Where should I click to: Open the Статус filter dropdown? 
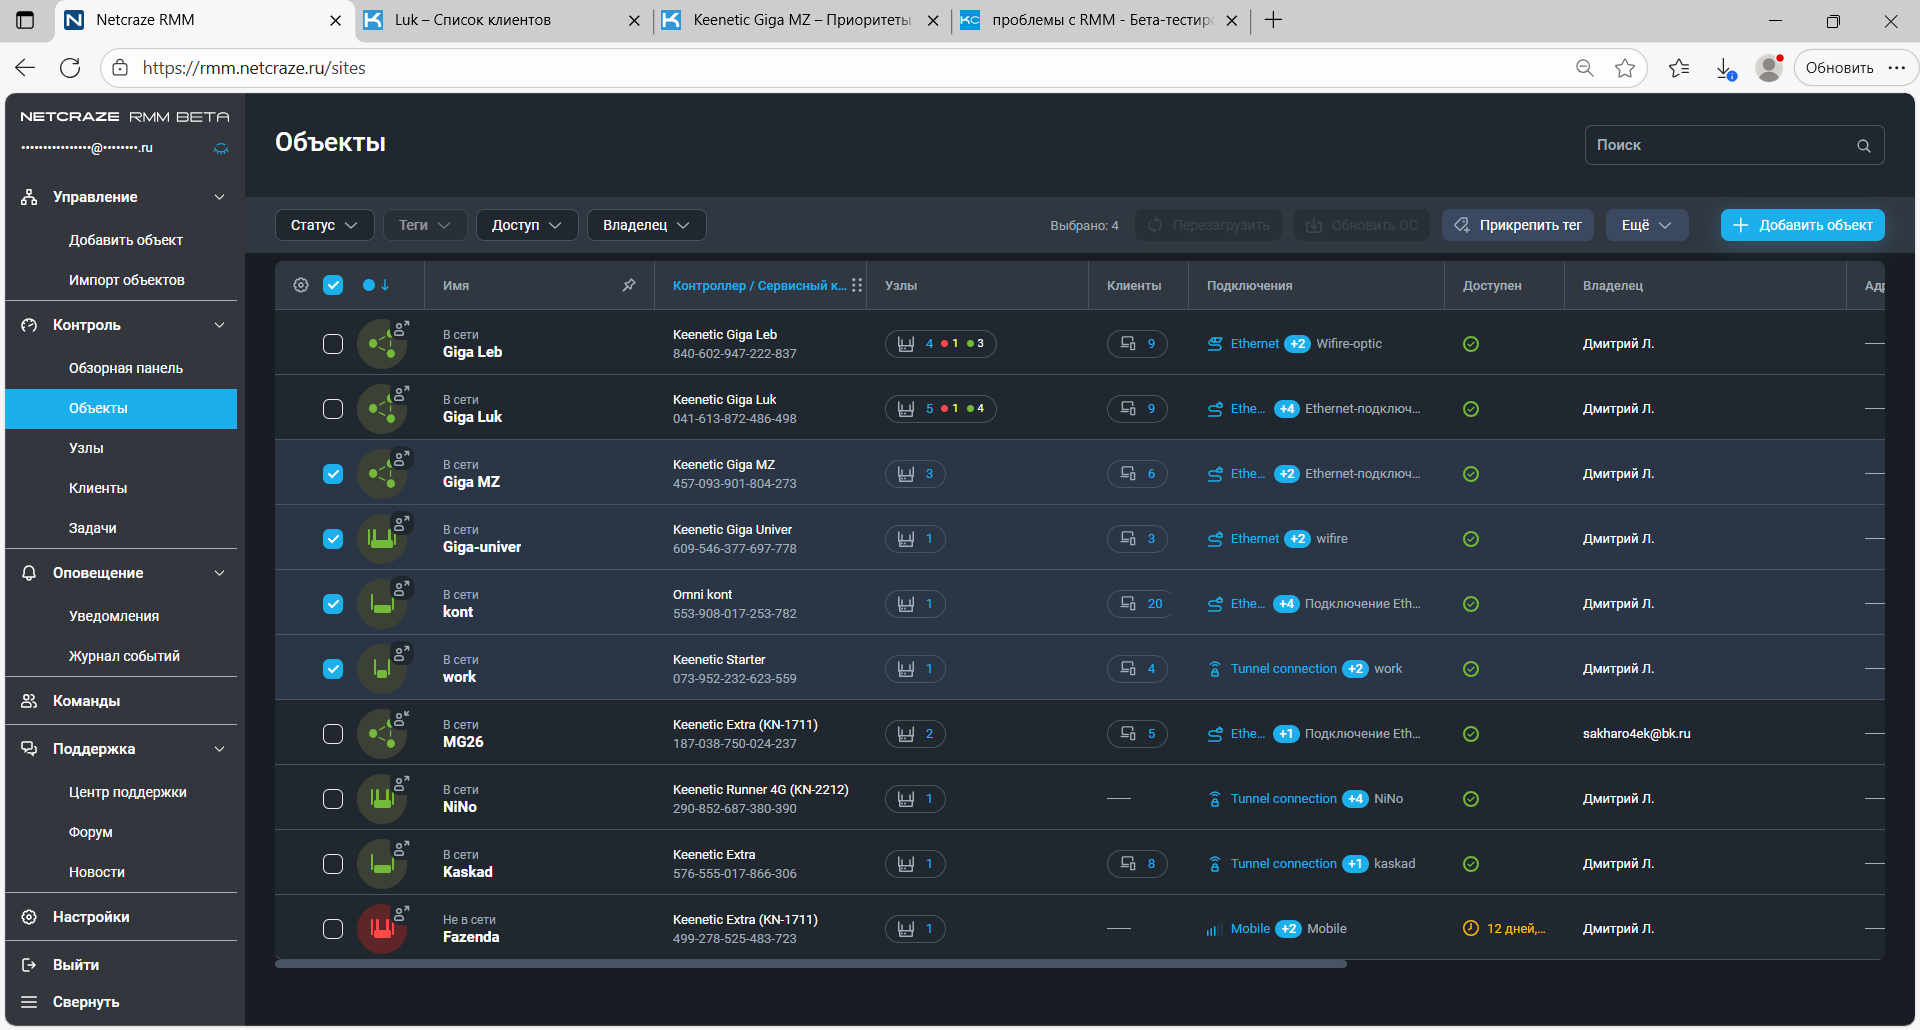tap(324, 225)
